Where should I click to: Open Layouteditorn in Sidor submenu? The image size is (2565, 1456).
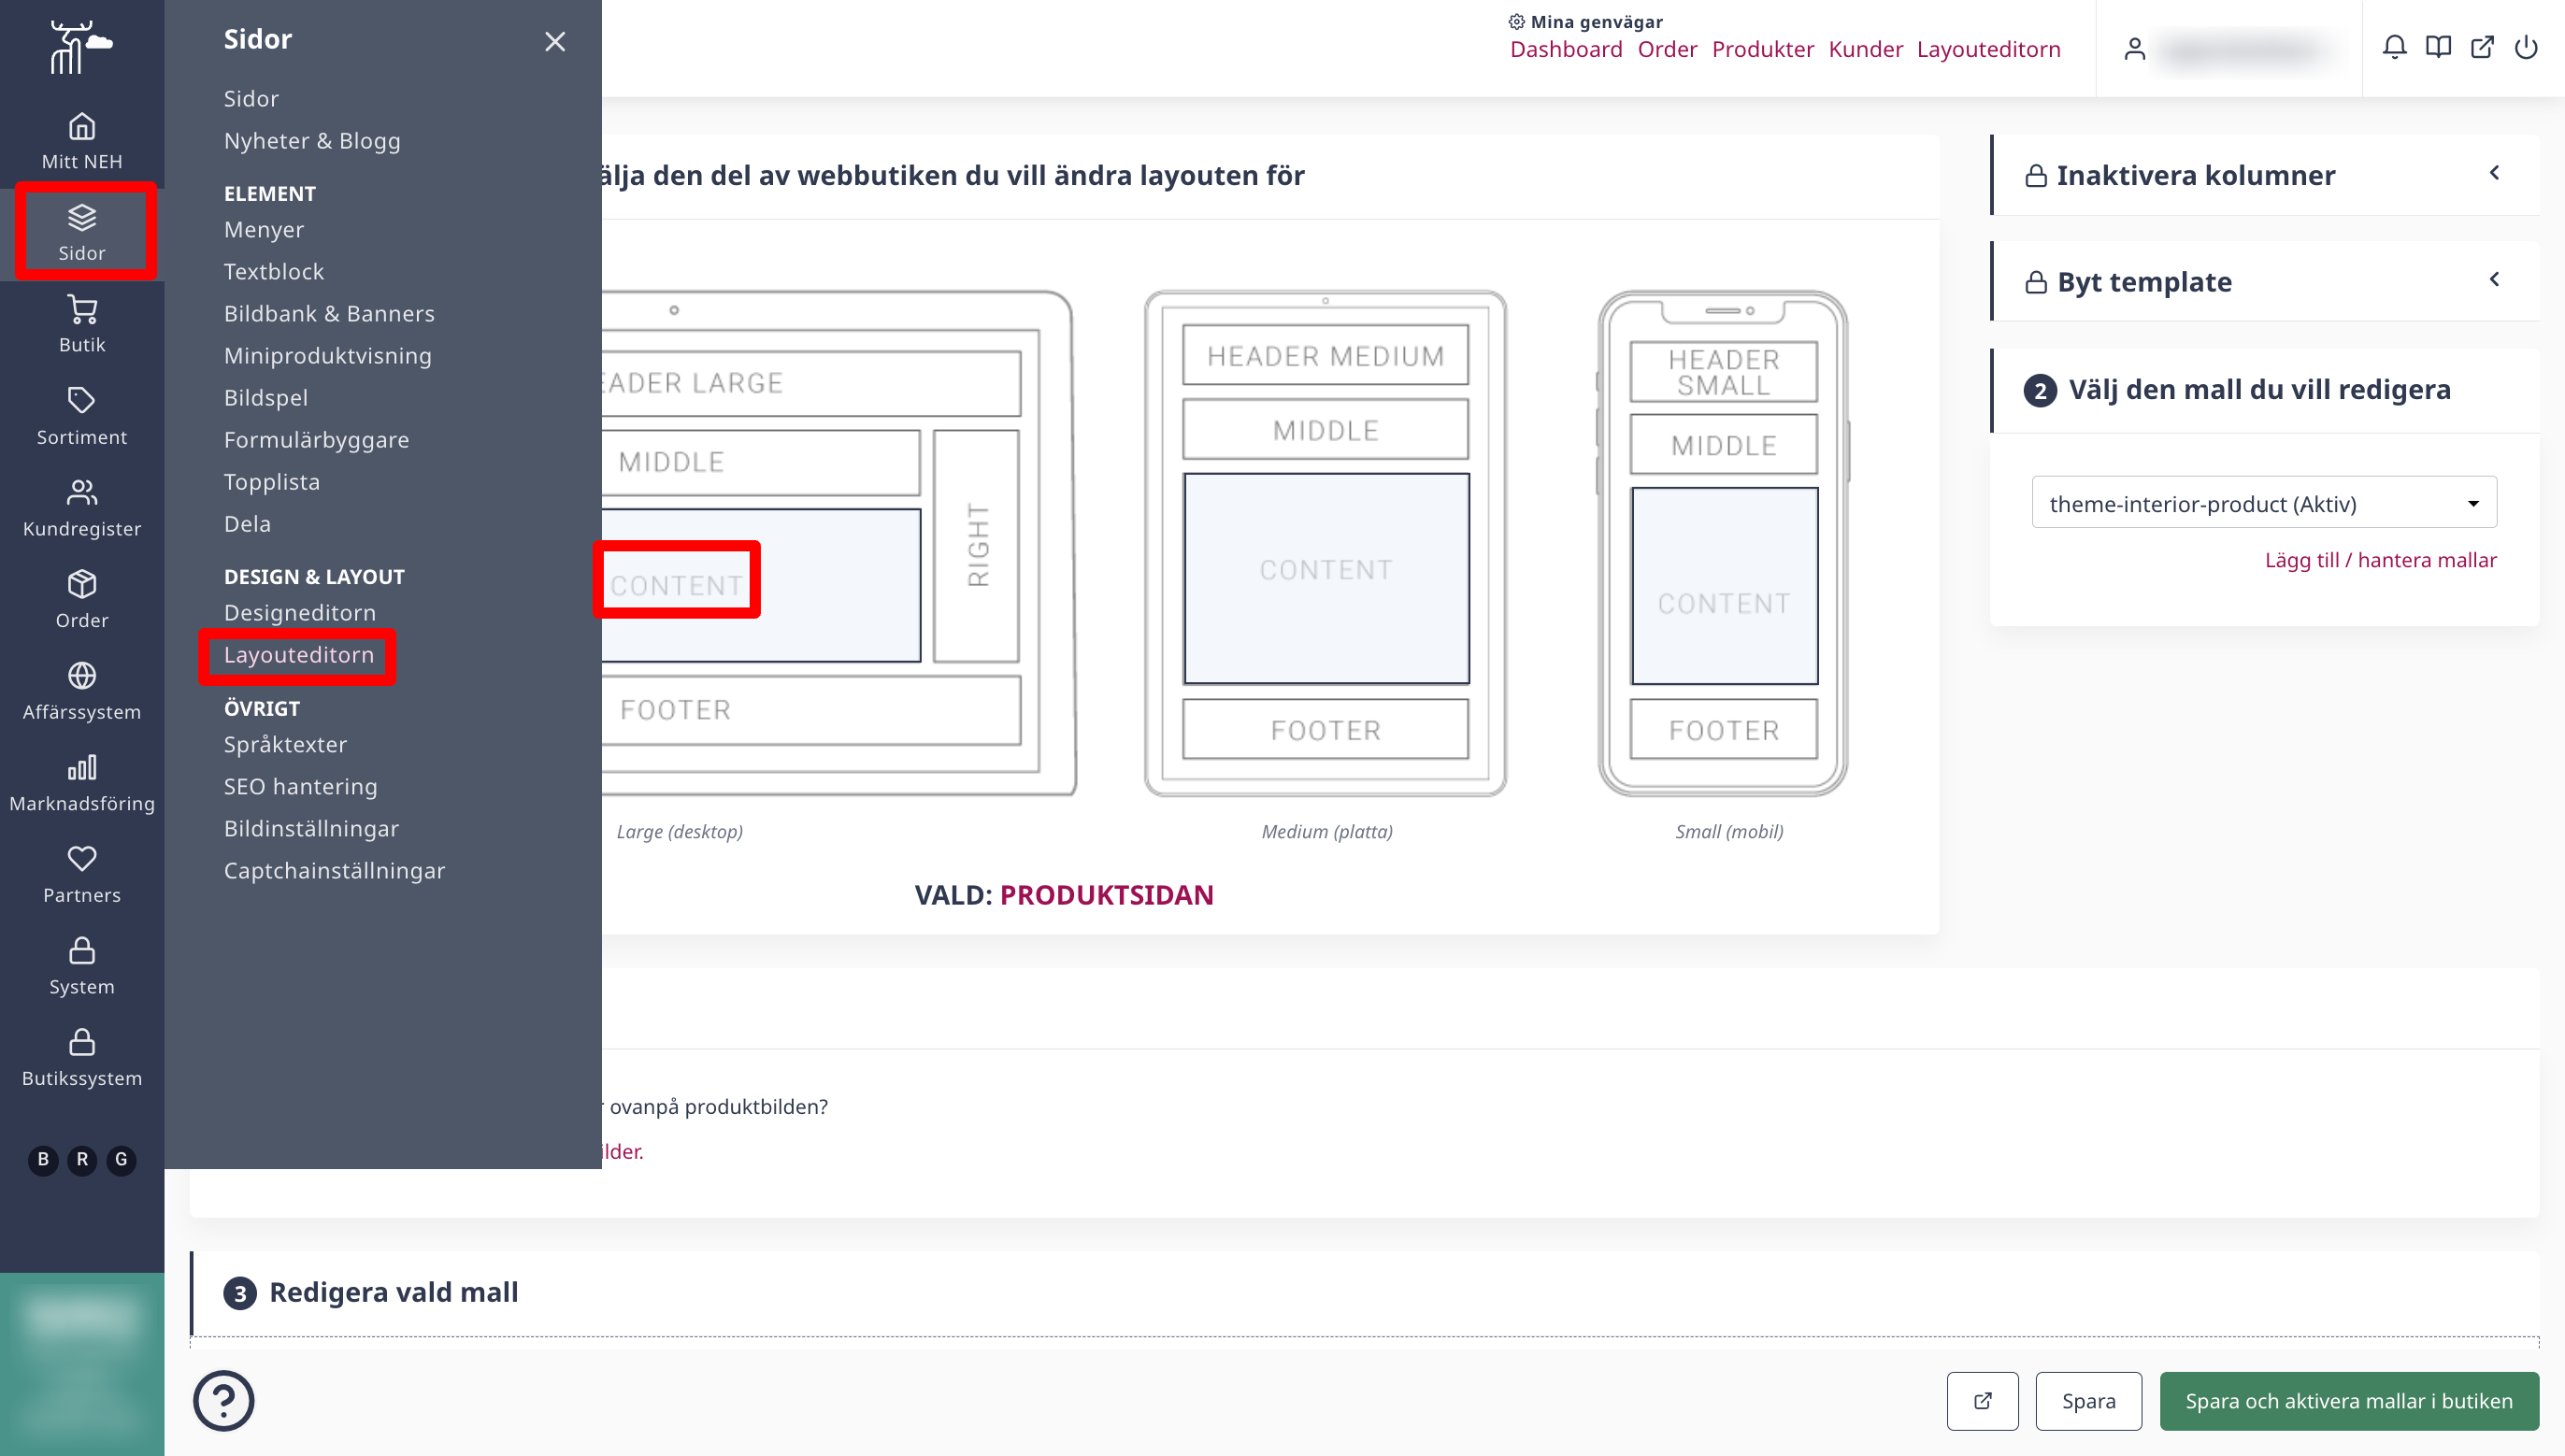pyautogui.click(x=299, y=654)
